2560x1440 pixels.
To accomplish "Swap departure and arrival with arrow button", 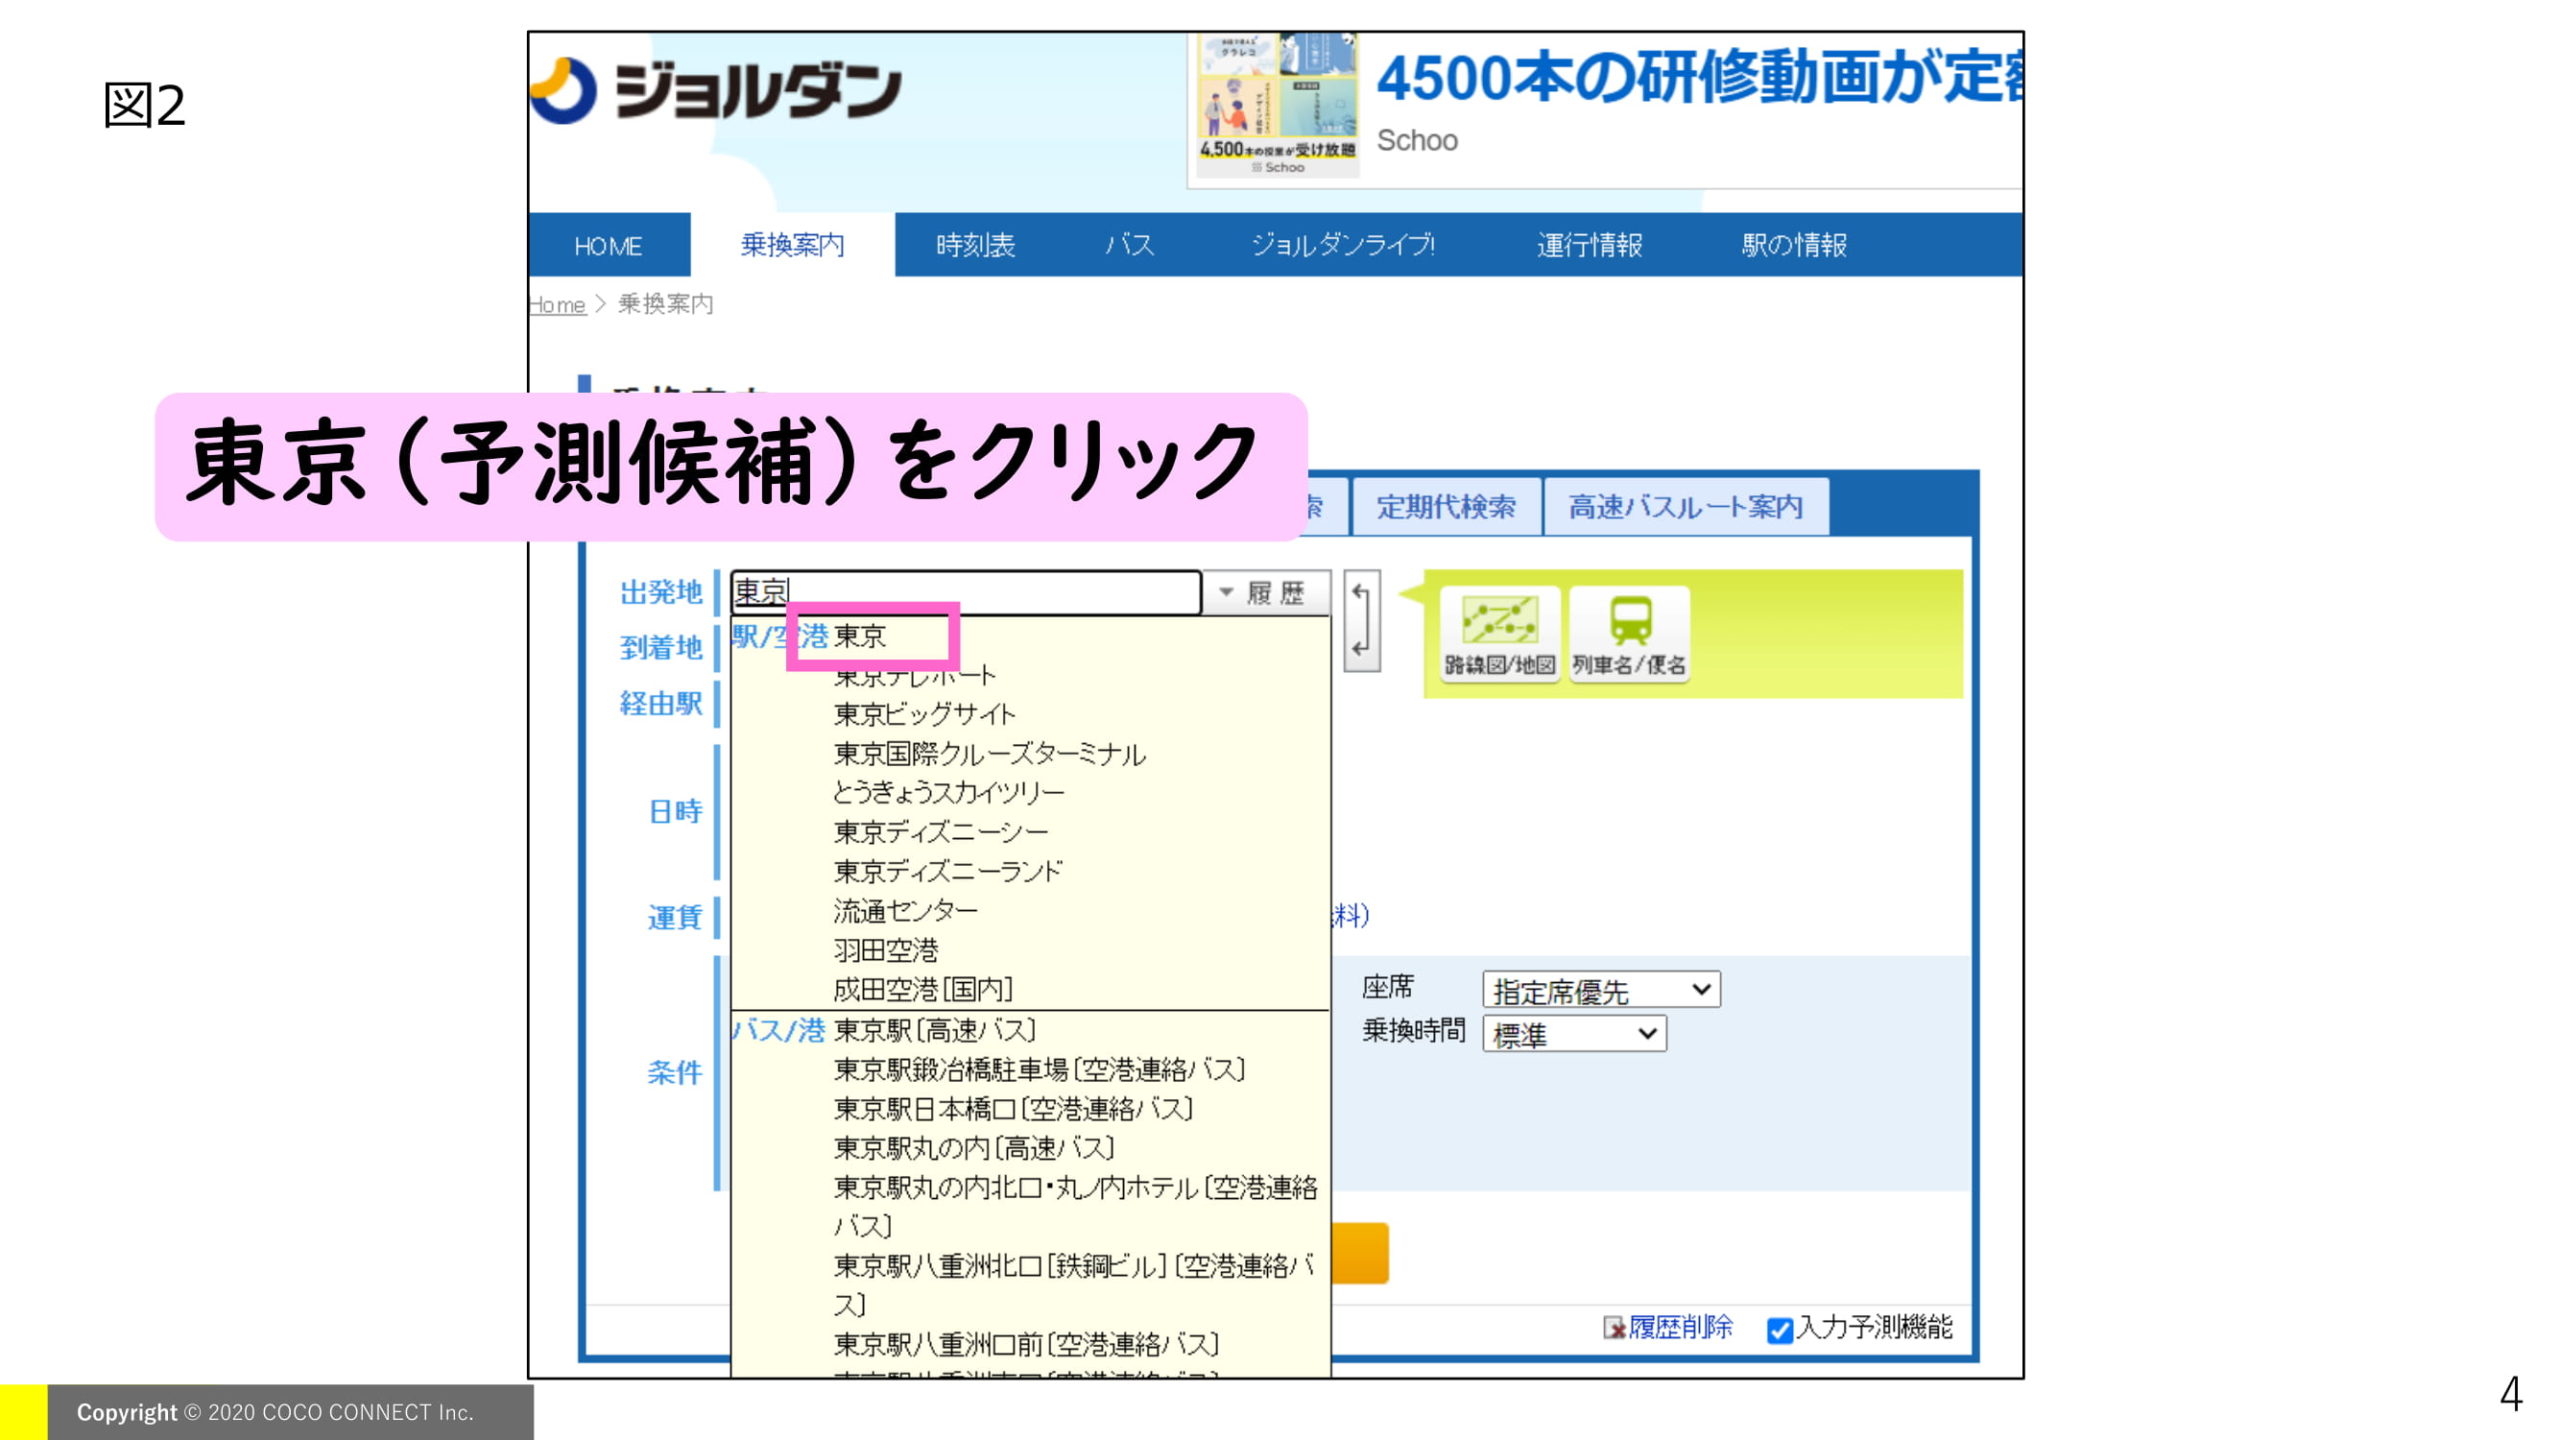I will pos(1361,621).
